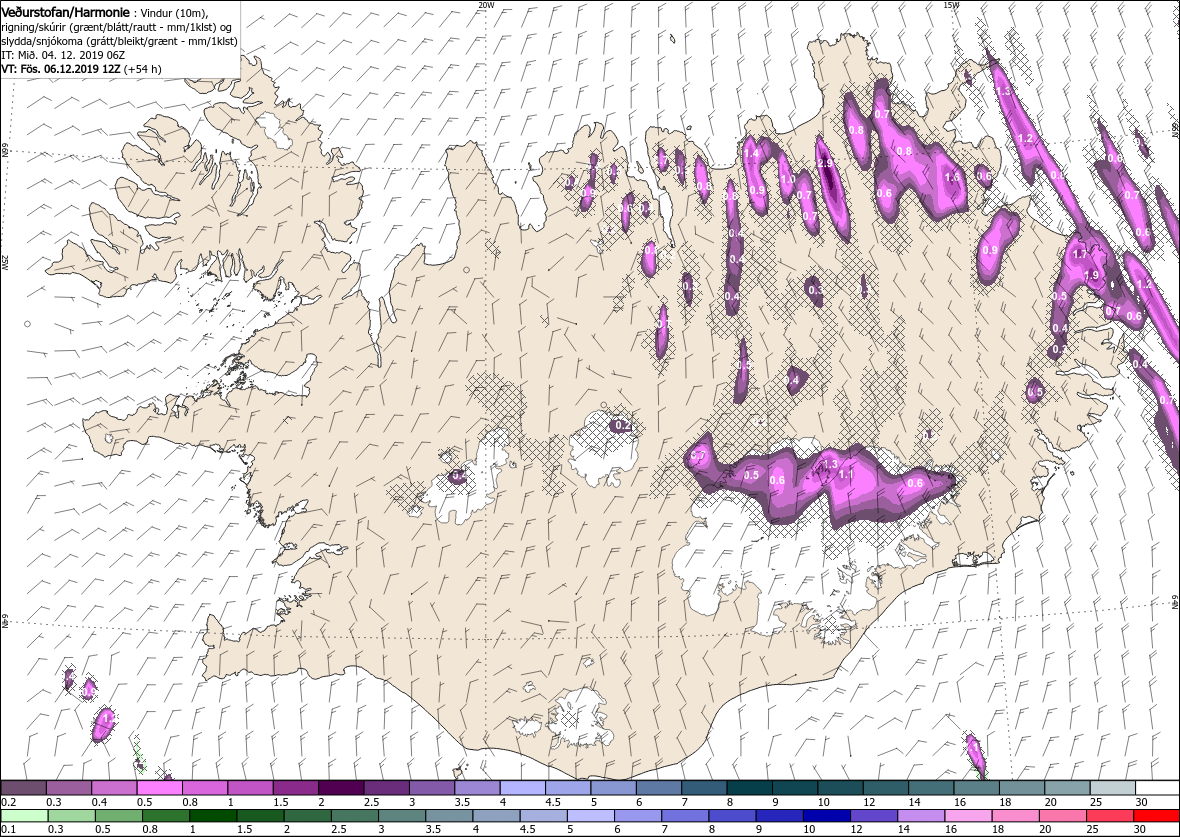This screenshot has width=1180, height=837.
Task: Pick the snow scale swatch labeled 1.5
Action: (296, 787)
